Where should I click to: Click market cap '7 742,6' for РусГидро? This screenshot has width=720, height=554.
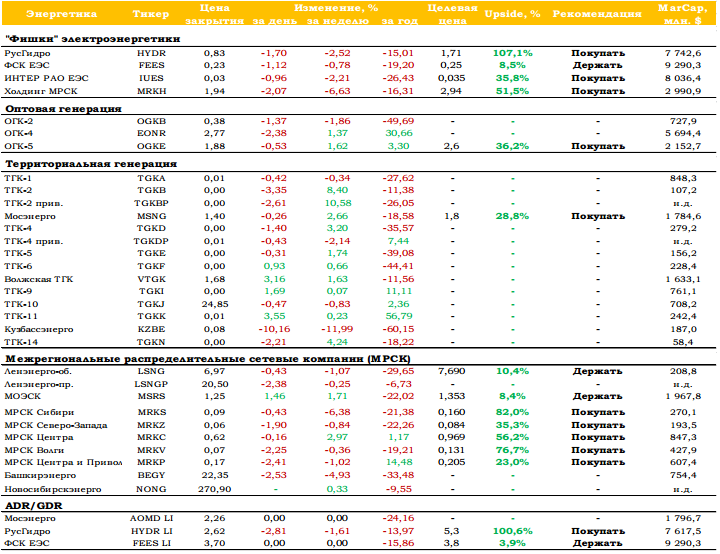pos(683,53)
